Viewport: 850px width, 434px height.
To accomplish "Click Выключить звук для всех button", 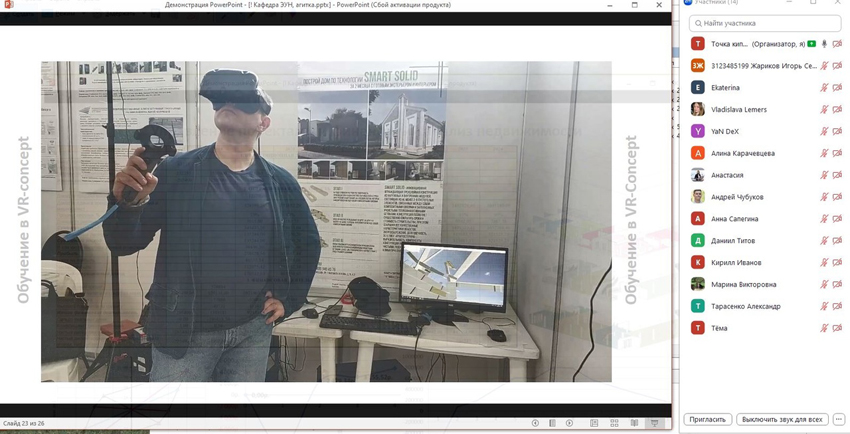I will coord(782,419).
